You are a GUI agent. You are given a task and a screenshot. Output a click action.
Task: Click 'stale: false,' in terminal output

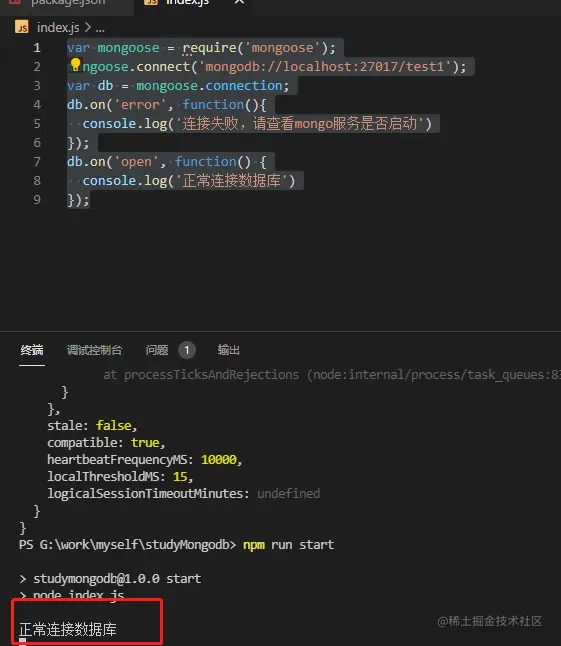(92, 425)
